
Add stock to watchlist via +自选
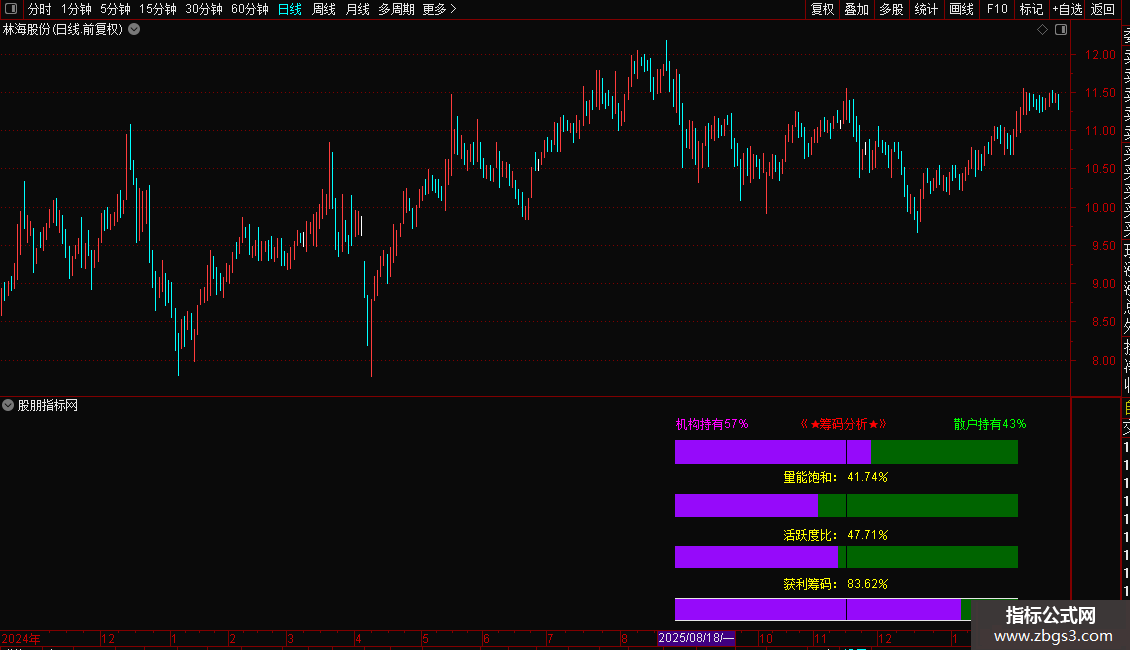[1067, 9]
